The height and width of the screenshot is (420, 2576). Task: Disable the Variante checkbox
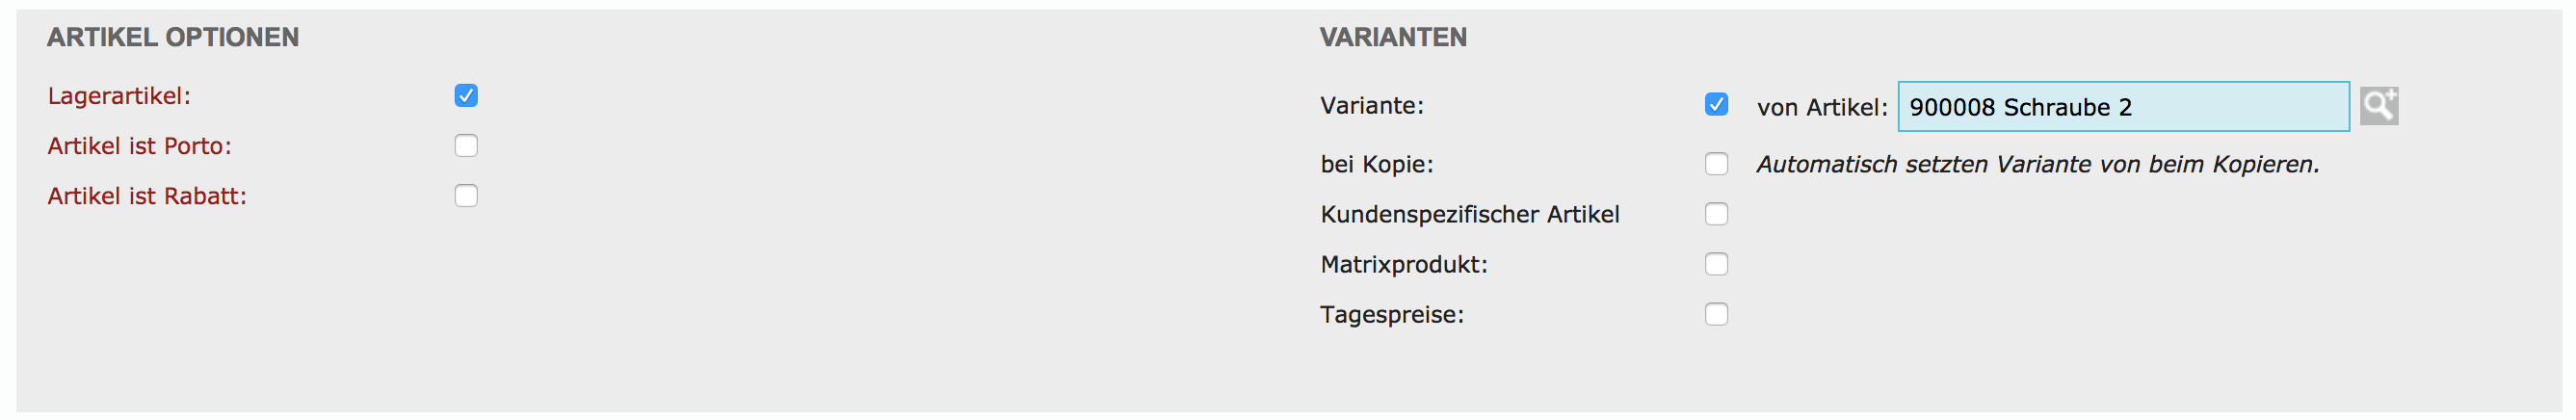(1716, 104)
